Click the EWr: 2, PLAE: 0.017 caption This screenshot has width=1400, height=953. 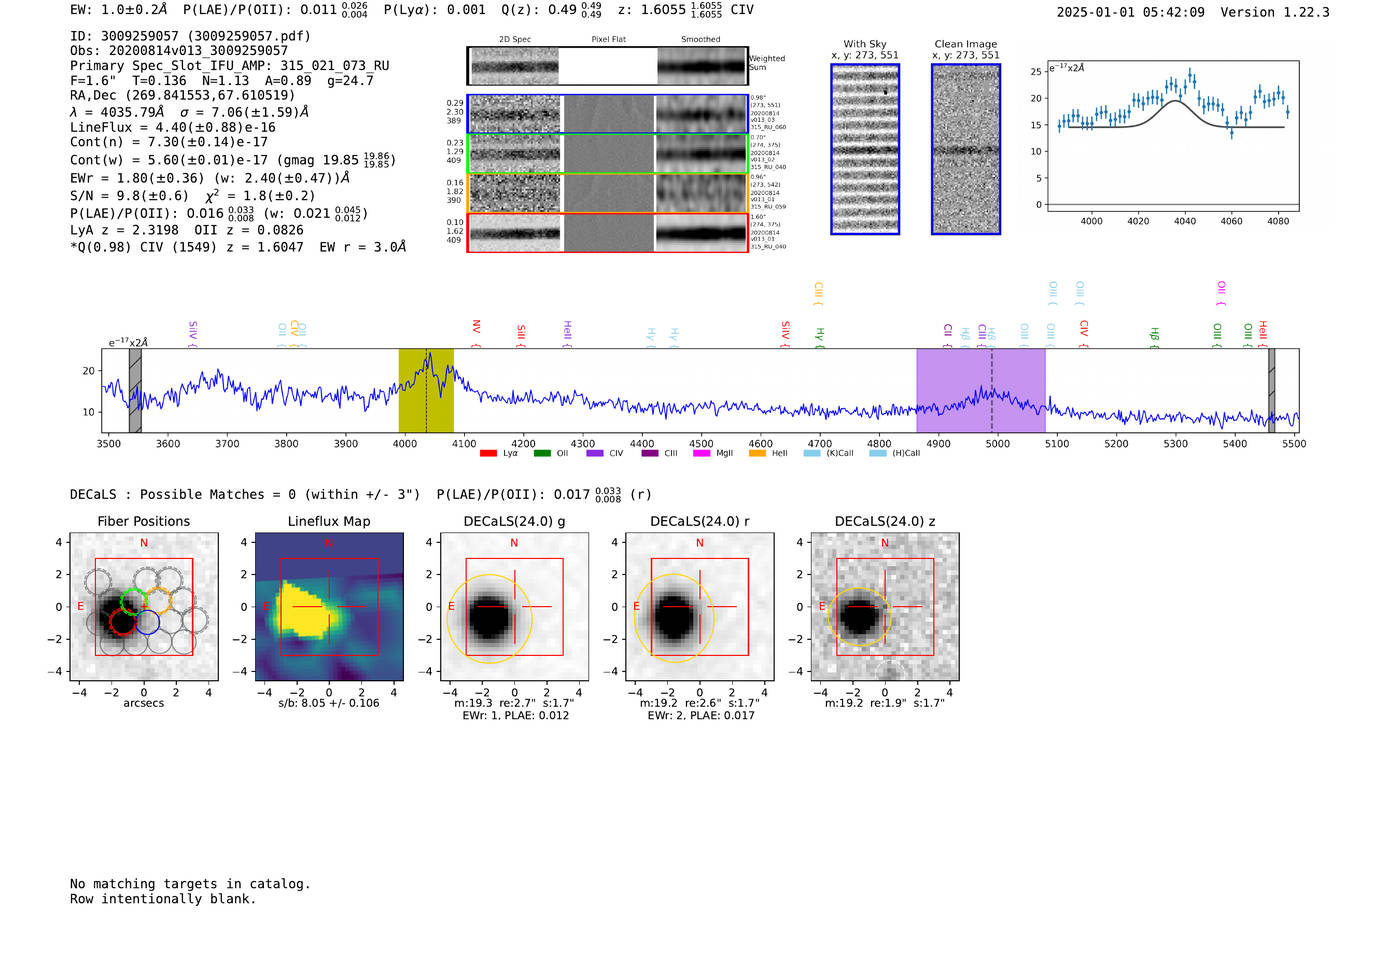coord(701,716)
